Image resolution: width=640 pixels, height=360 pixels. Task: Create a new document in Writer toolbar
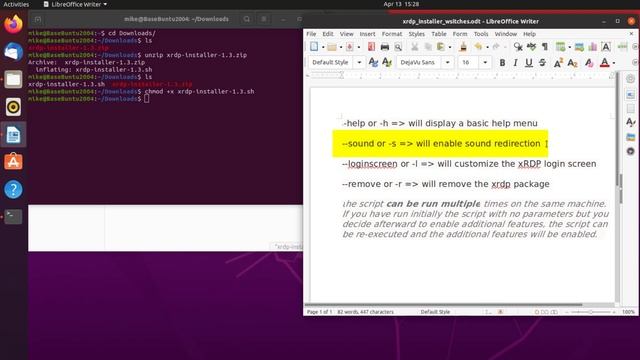click(x=314, y=47)
